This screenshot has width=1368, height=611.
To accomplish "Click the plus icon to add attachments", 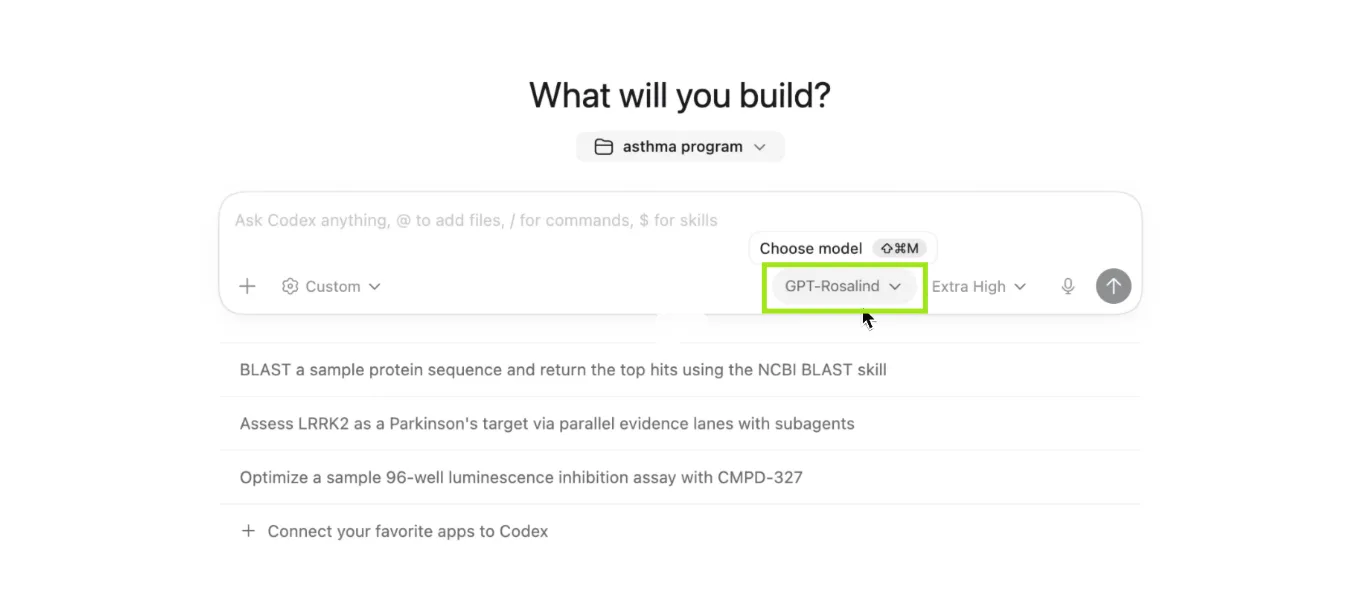I will pyautogui.click(x=247, y=286).
